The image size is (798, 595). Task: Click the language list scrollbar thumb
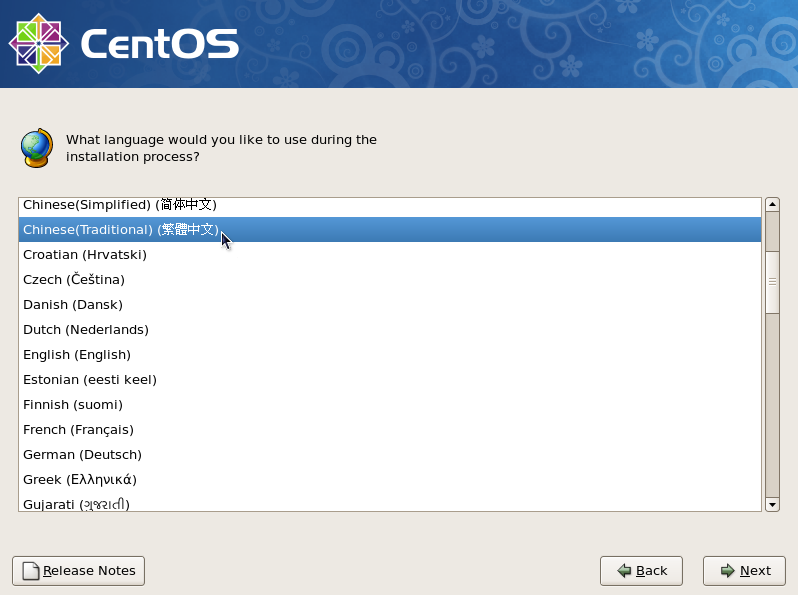tap(772, 282)
